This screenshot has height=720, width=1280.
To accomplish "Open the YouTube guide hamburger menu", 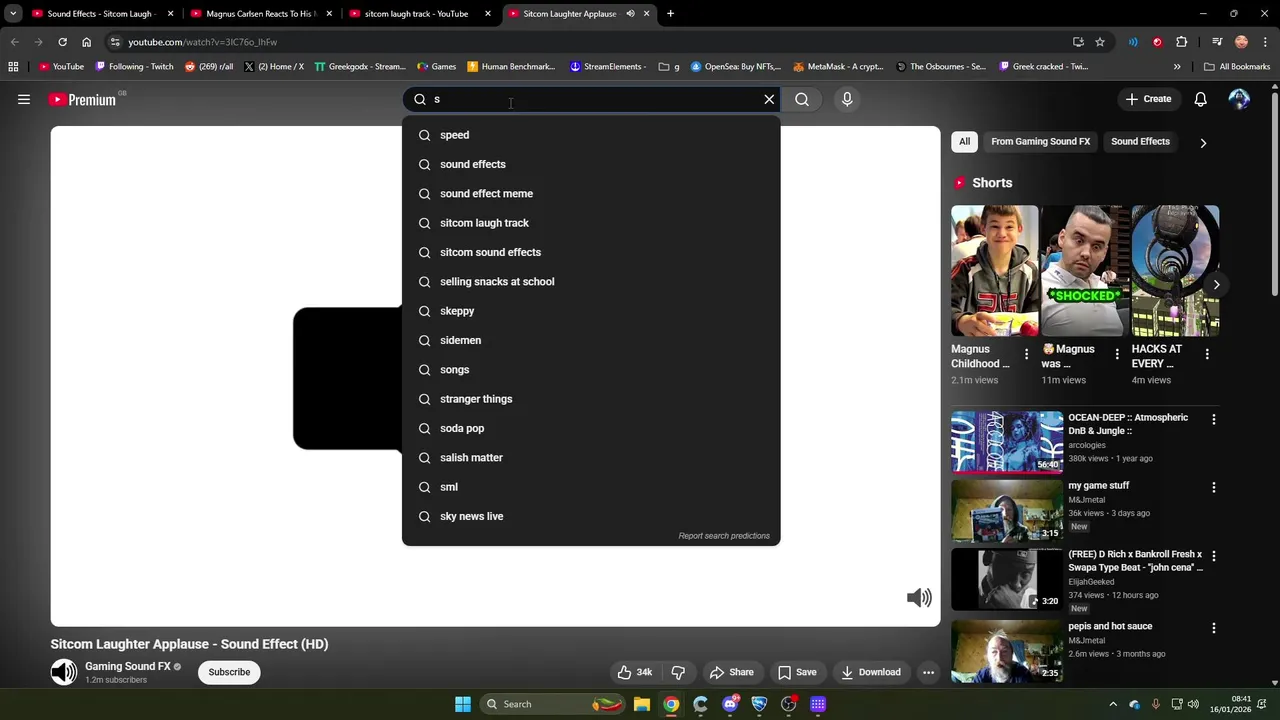I will click(x=24, y=99).
